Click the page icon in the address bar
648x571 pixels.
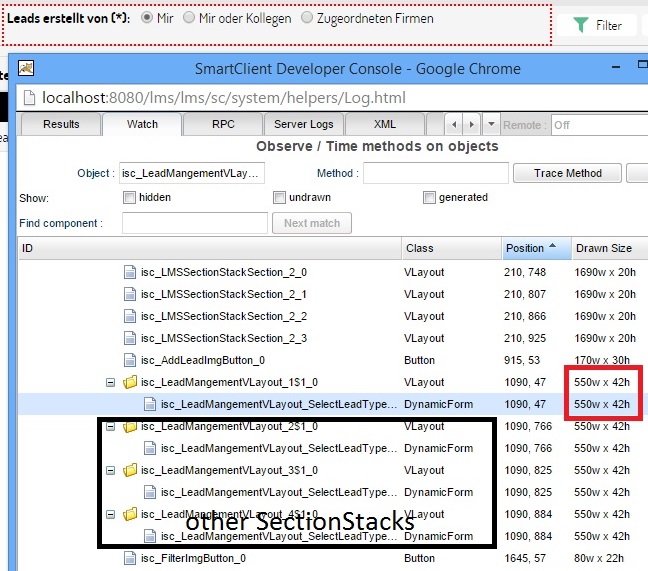tap(29, 98)
